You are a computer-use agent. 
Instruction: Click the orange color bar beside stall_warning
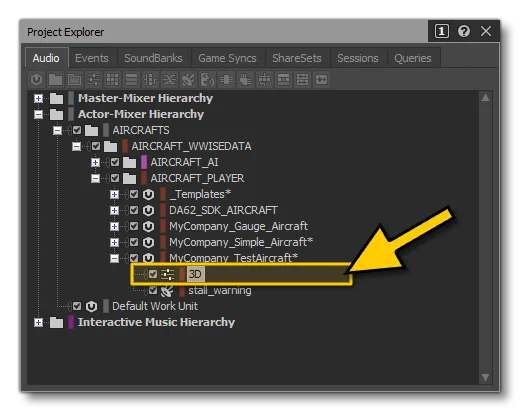point(182,290)
